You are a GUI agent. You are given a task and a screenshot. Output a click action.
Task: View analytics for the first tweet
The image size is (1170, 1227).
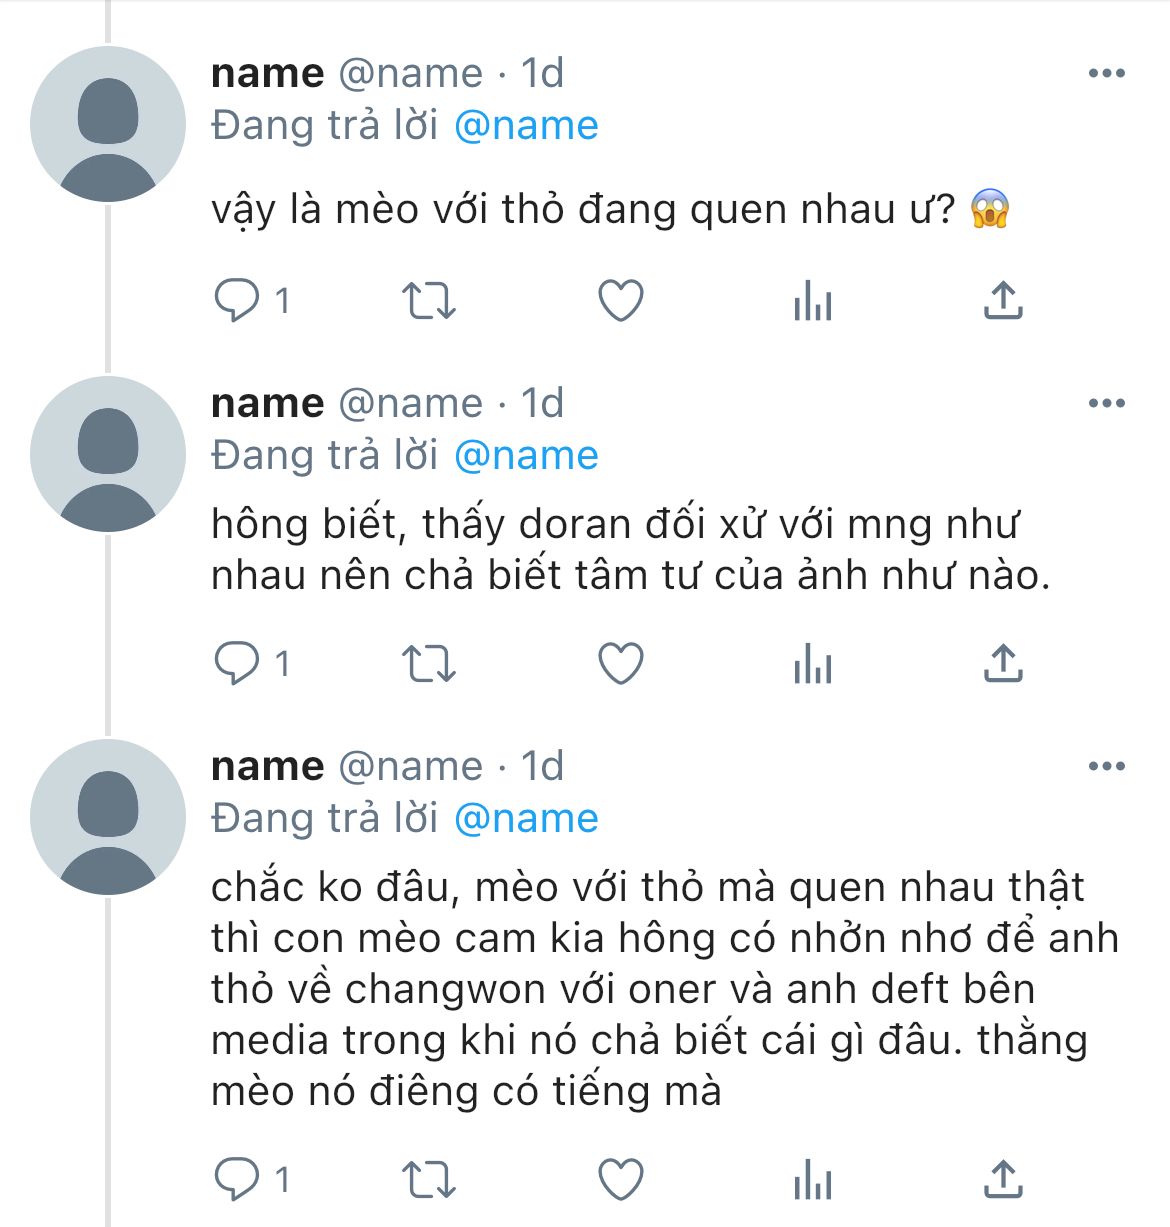coord(812,300)
